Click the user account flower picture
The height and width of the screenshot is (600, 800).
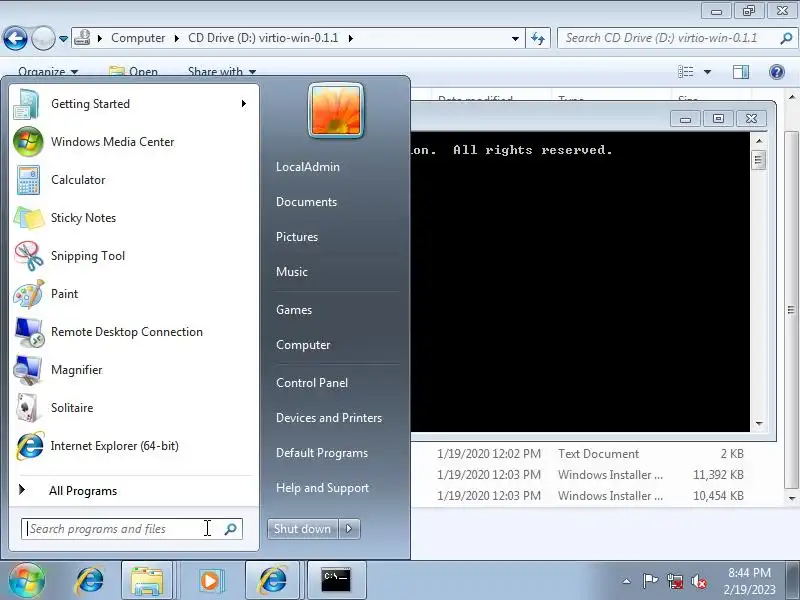[x=336, y=110]
